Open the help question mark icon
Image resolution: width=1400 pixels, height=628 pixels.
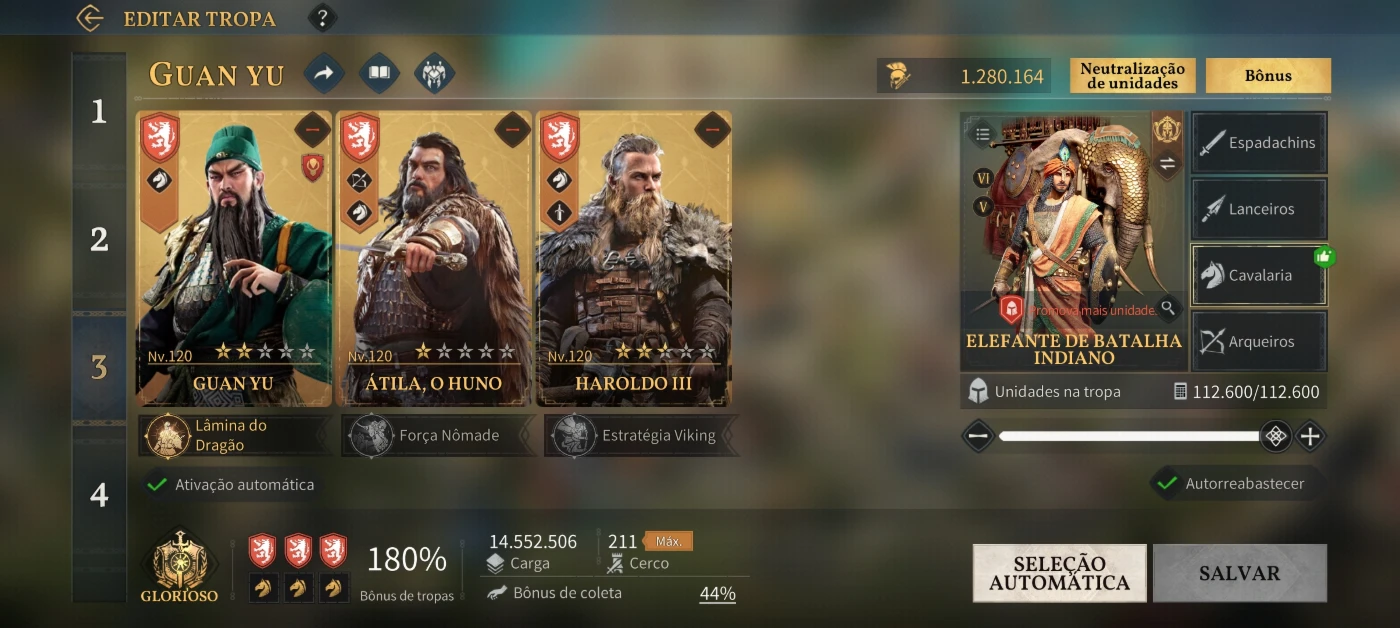click(x=322, y=18)
